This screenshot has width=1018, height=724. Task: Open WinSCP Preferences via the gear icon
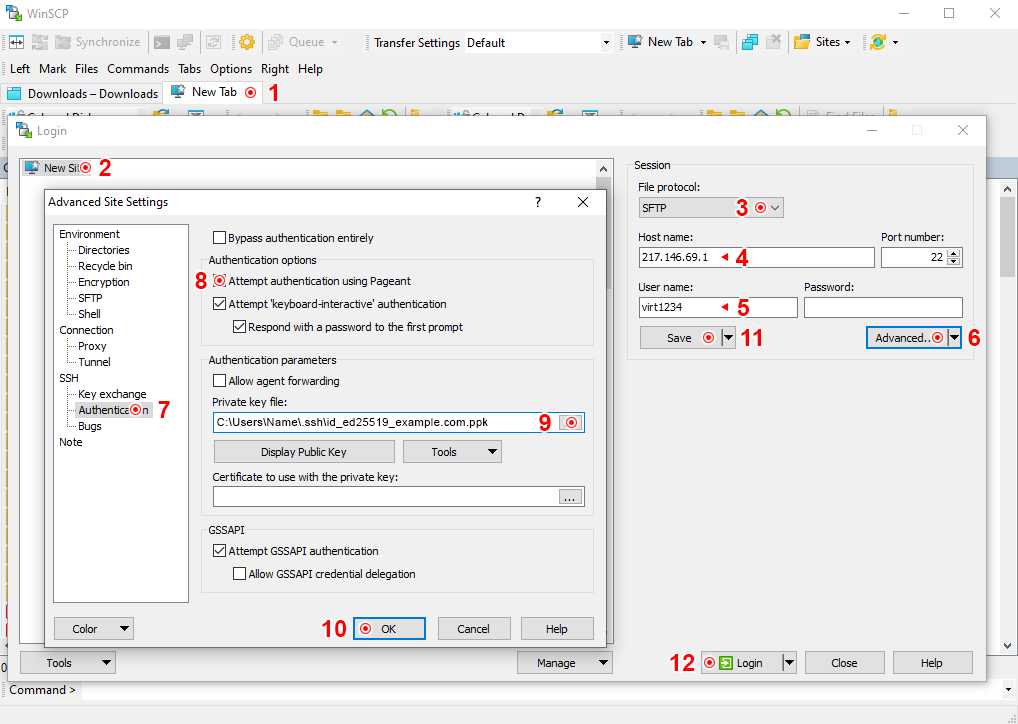pyautogui.click(x=246, y=43)
